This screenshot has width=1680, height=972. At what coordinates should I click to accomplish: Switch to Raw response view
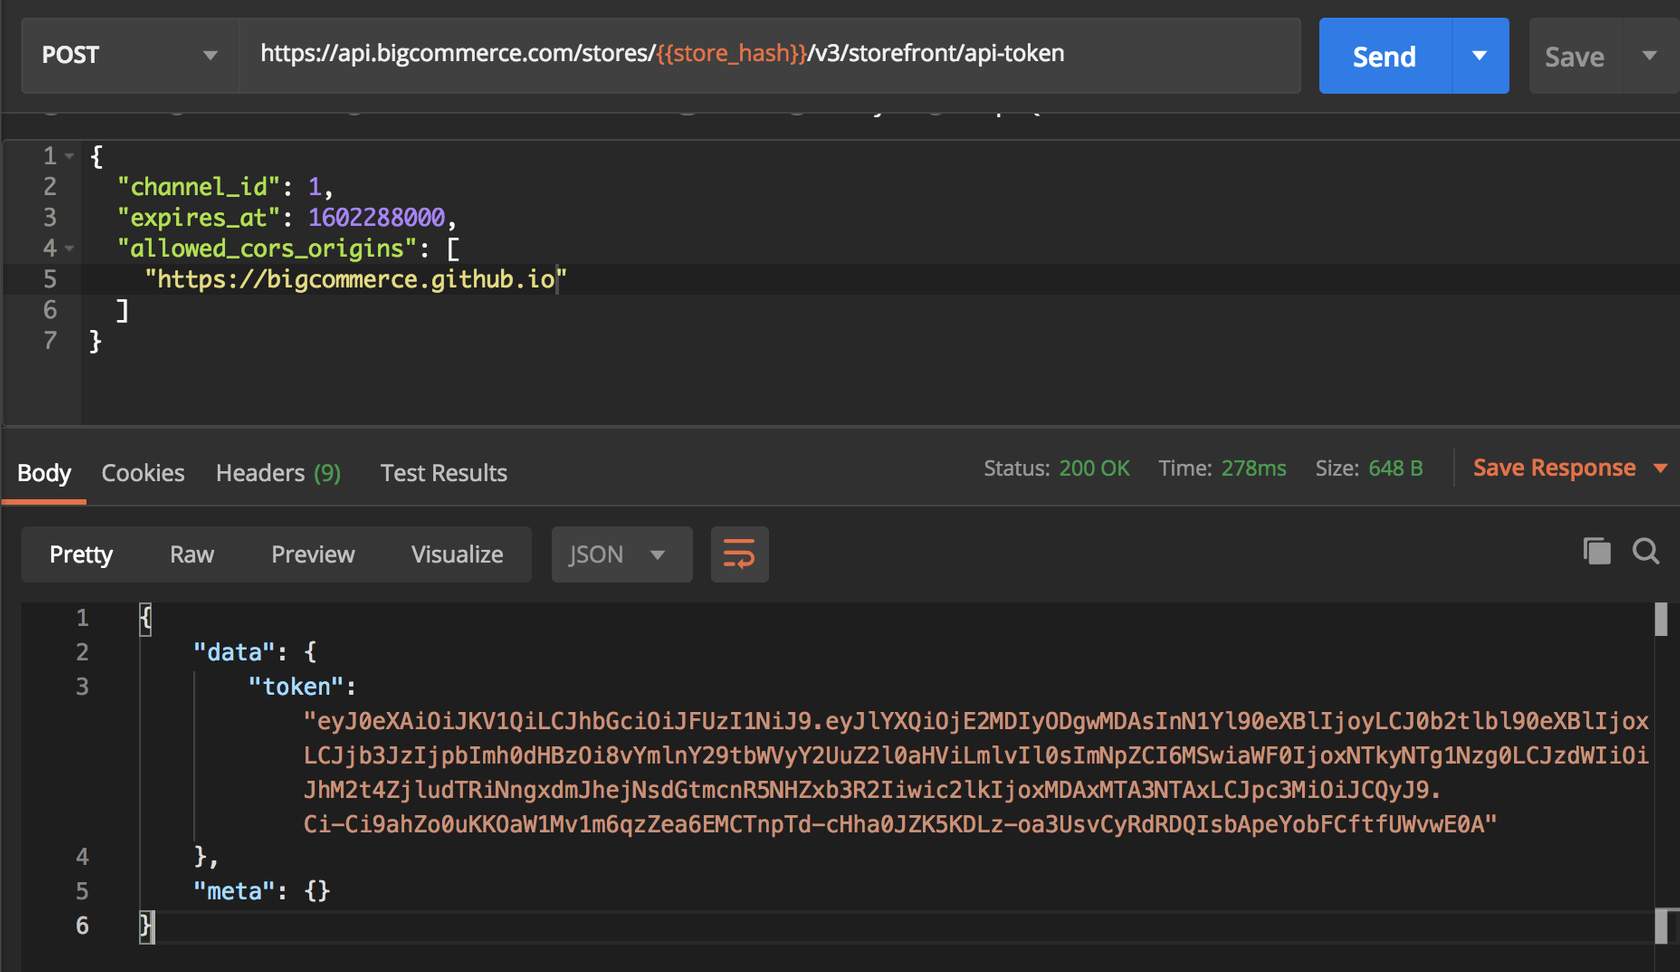tap(190, 554)
